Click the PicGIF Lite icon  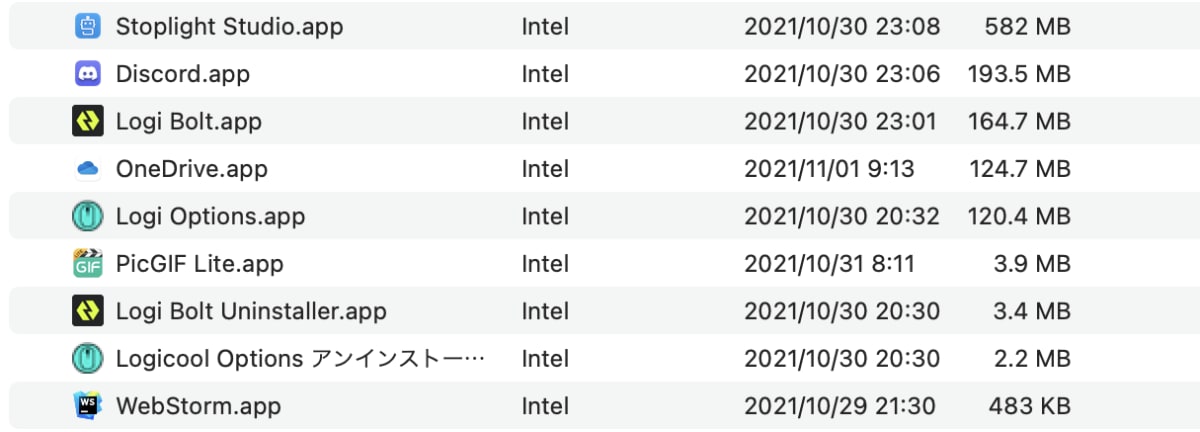pos(88,264)
